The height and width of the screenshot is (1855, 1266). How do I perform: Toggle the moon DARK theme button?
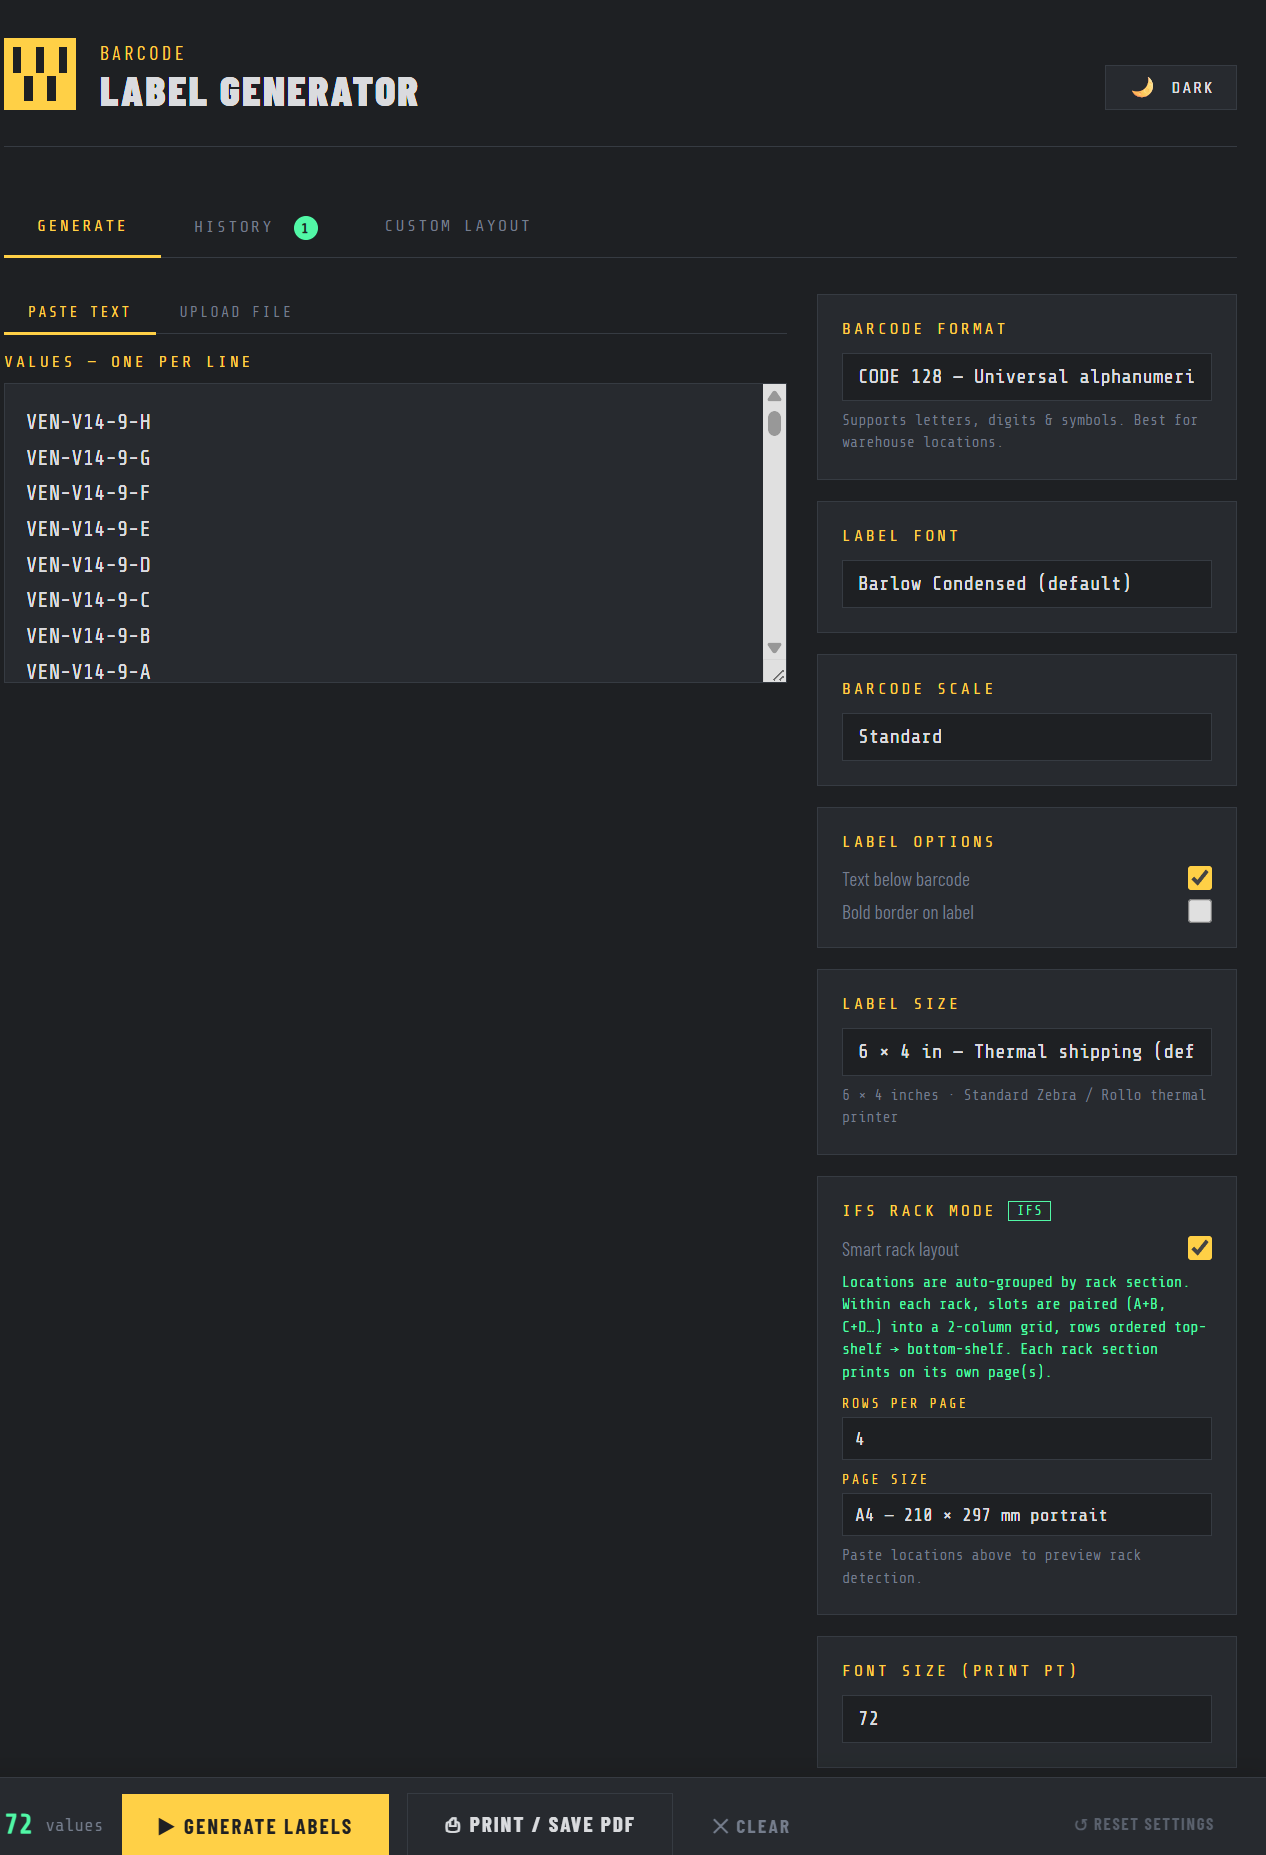coord(1170,88)
